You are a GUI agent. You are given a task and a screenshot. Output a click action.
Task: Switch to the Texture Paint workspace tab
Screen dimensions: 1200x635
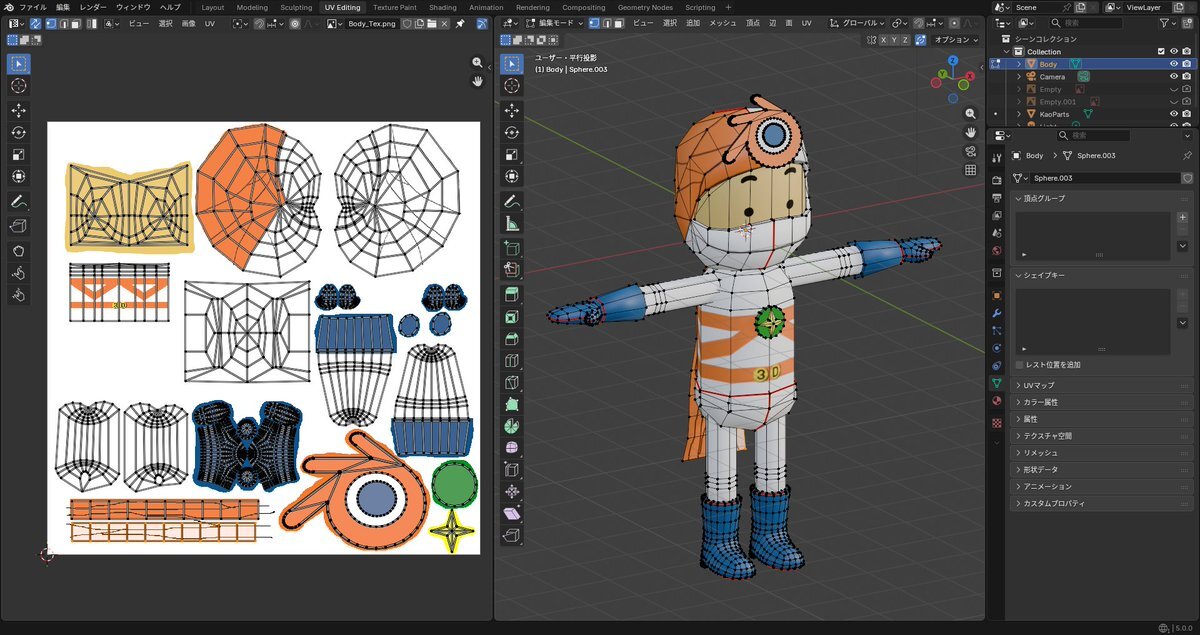click(394, 7)
